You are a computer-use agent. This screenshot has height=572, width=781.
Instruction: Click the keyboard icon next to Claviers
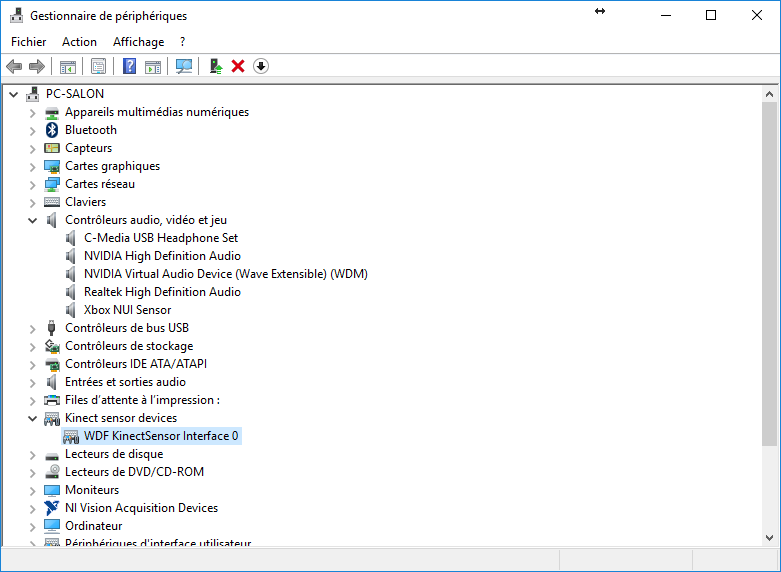pyautogui.click(x=52, y=202)
